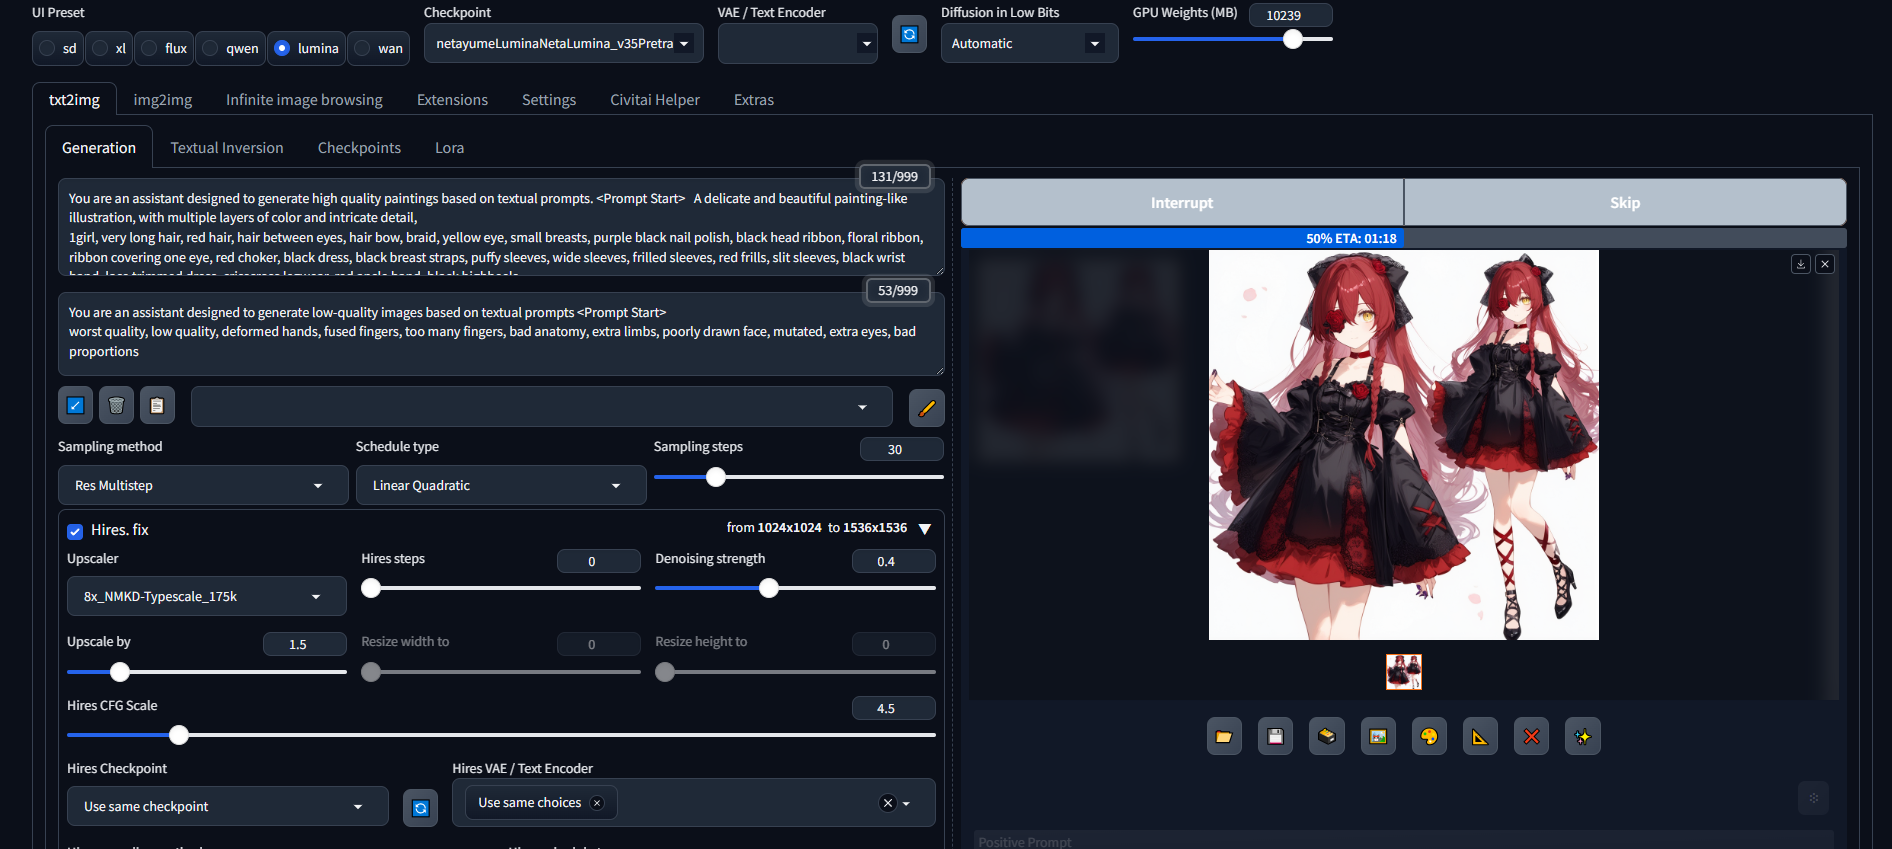Click the Sampling steps number field
Image resolution: width=1892 pixels, height=849 pixels.
click(901, 449)
